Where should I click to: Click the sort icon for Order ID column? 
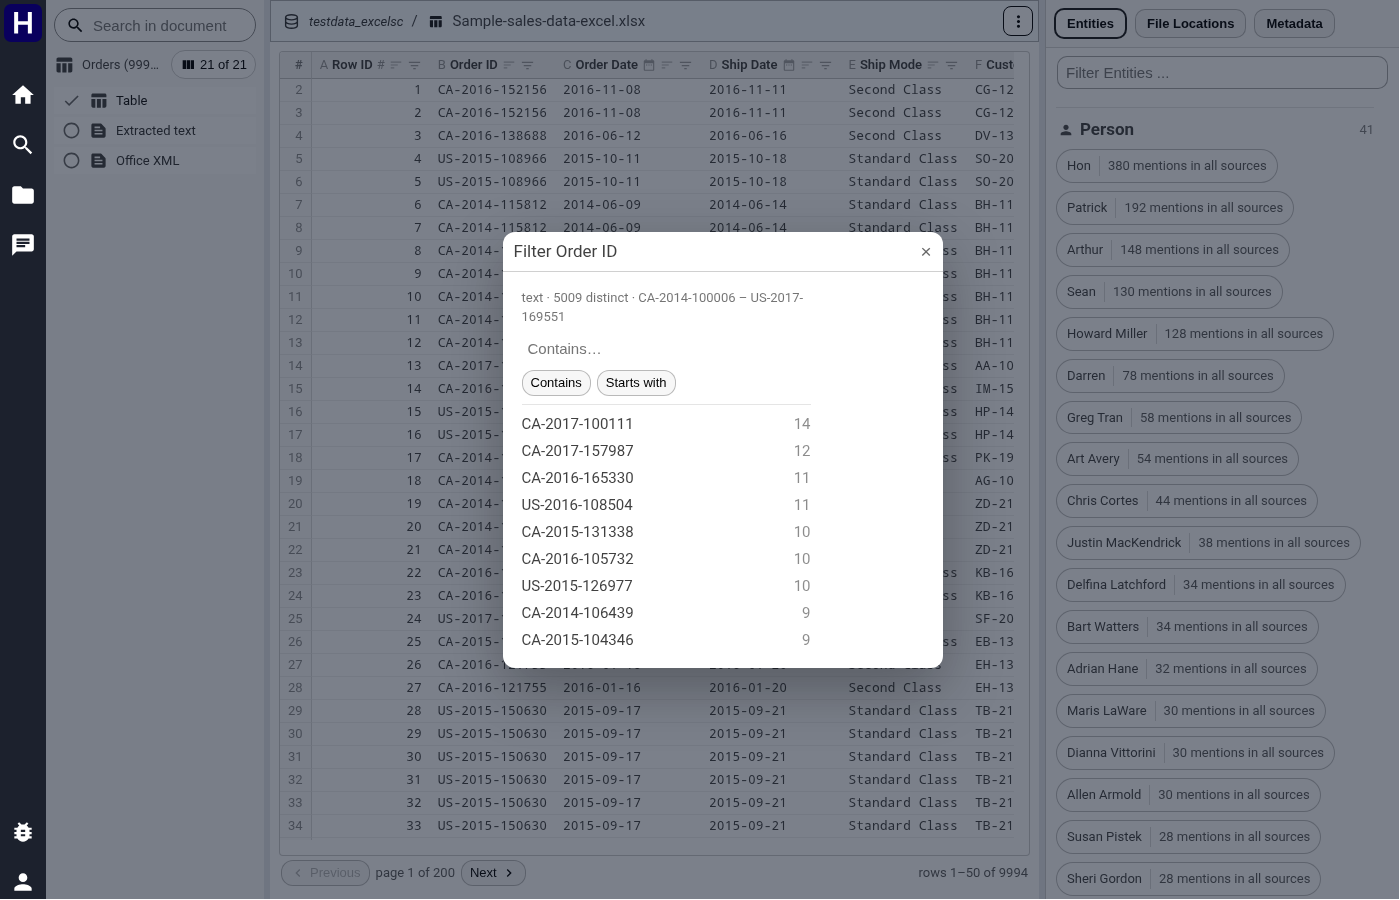[x=509, y=65]
